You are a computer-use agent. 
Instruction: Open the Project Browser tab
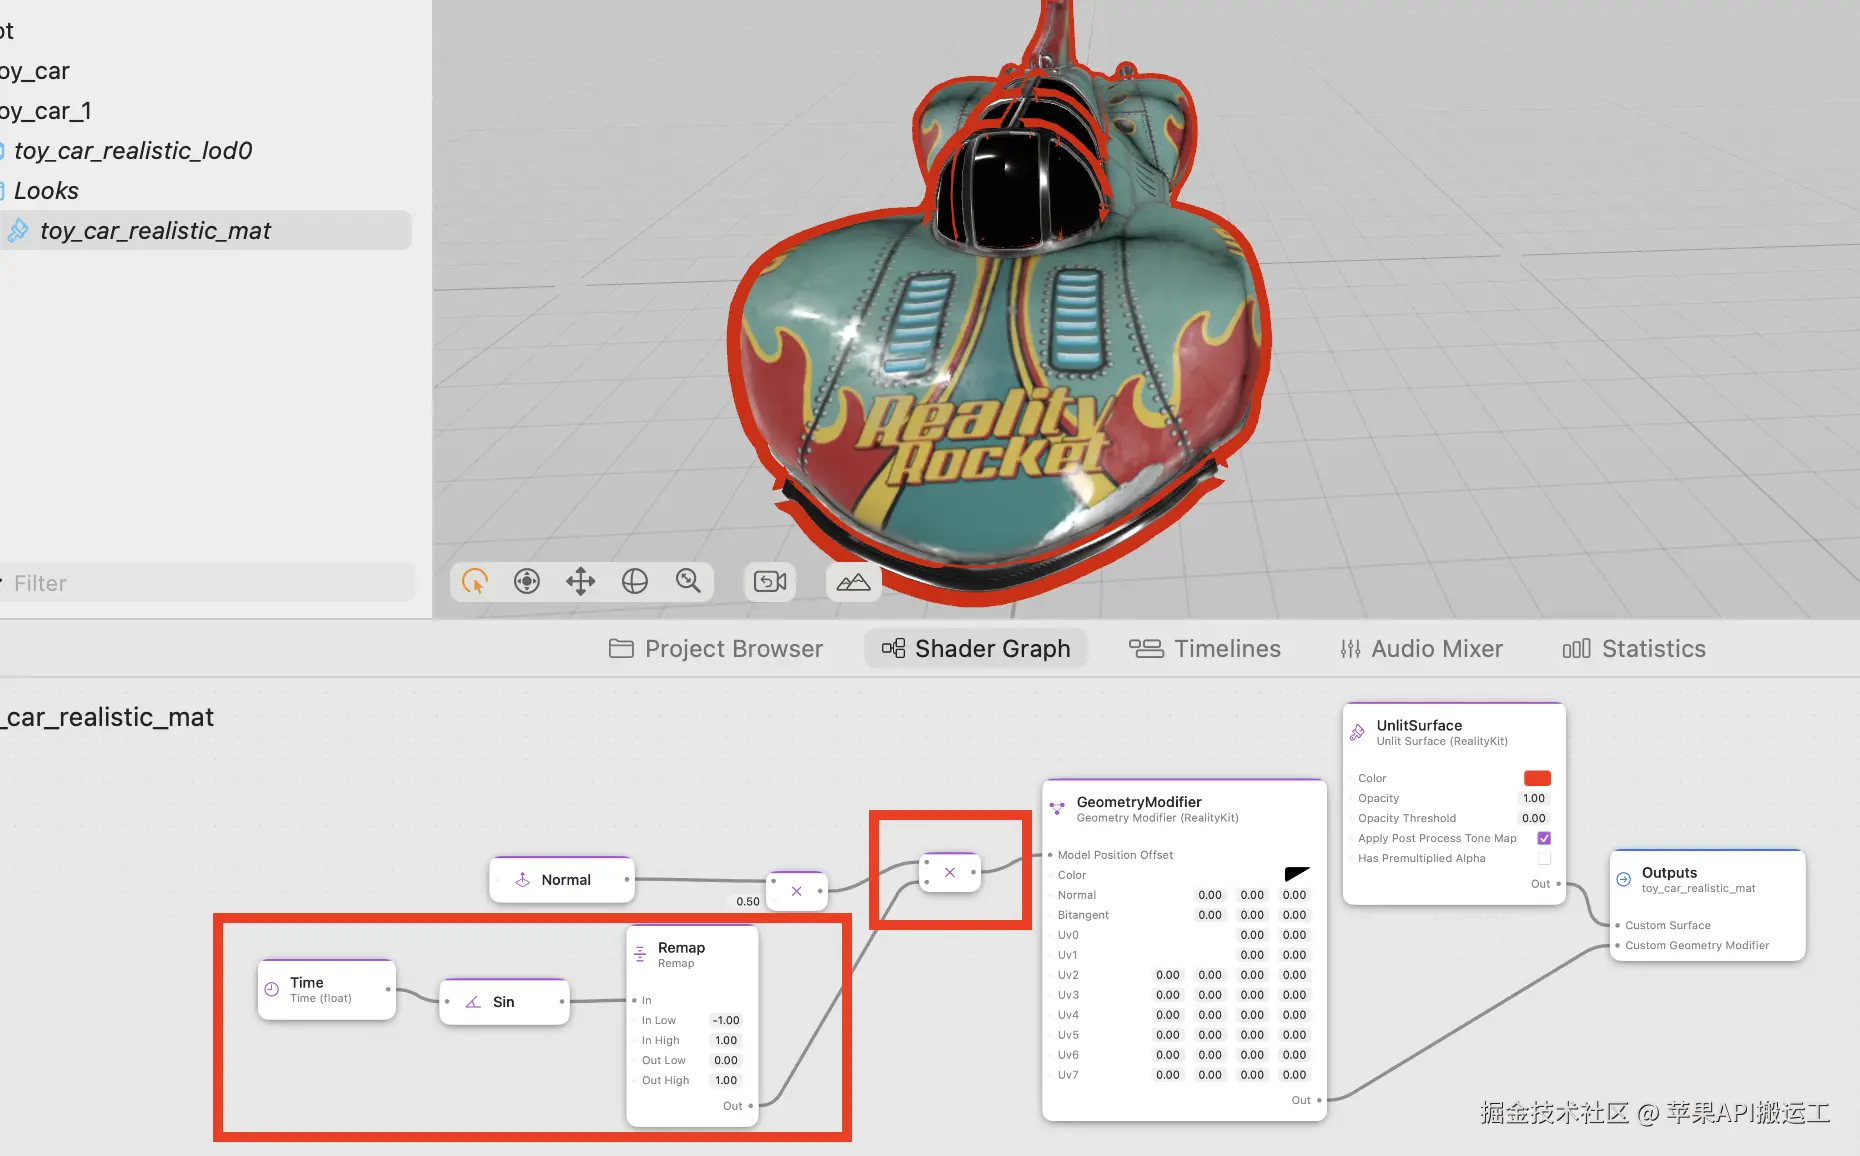[716, 649]
